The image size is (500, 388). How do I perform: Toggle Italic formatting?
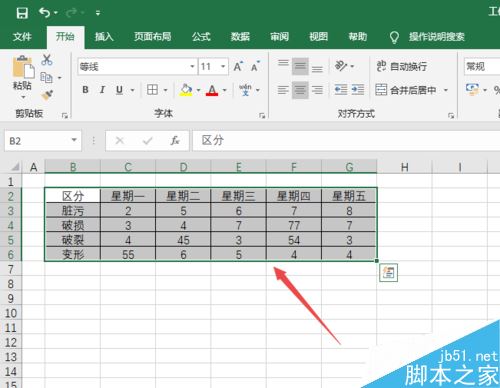tap(102, 90)
